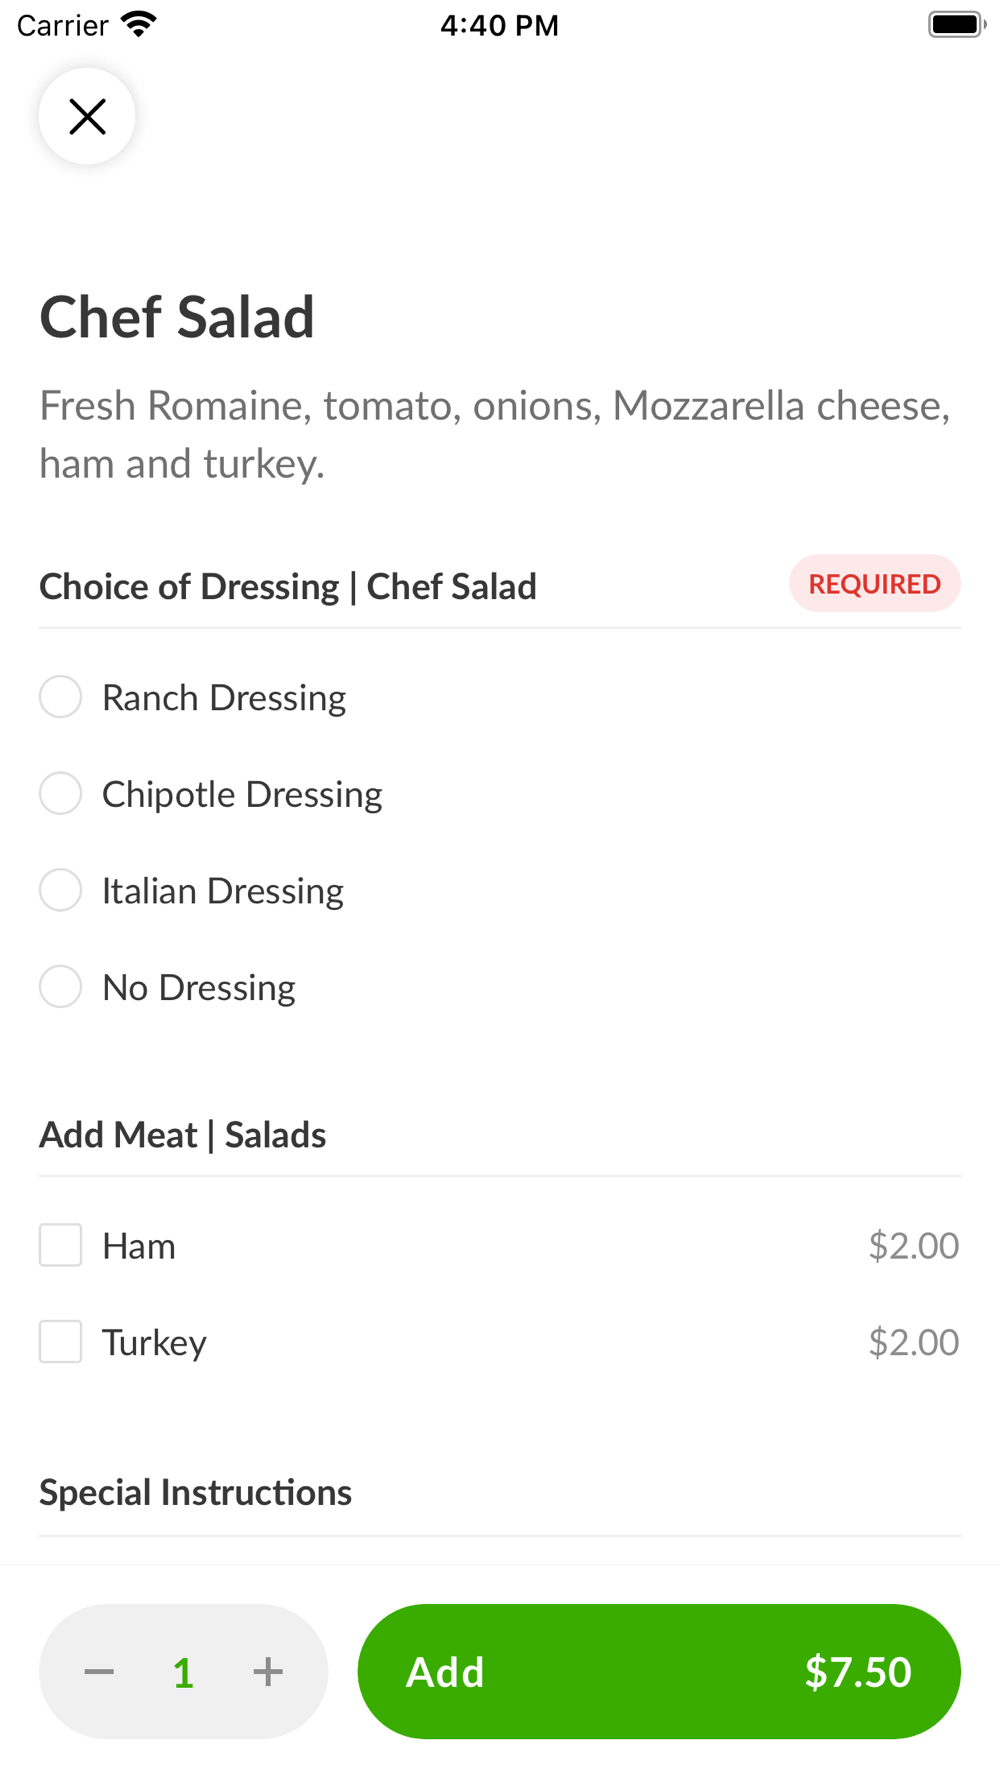1000x1778 pixels.
Task: Pick Italian Dressing radio button
Action: click(60, 890)
